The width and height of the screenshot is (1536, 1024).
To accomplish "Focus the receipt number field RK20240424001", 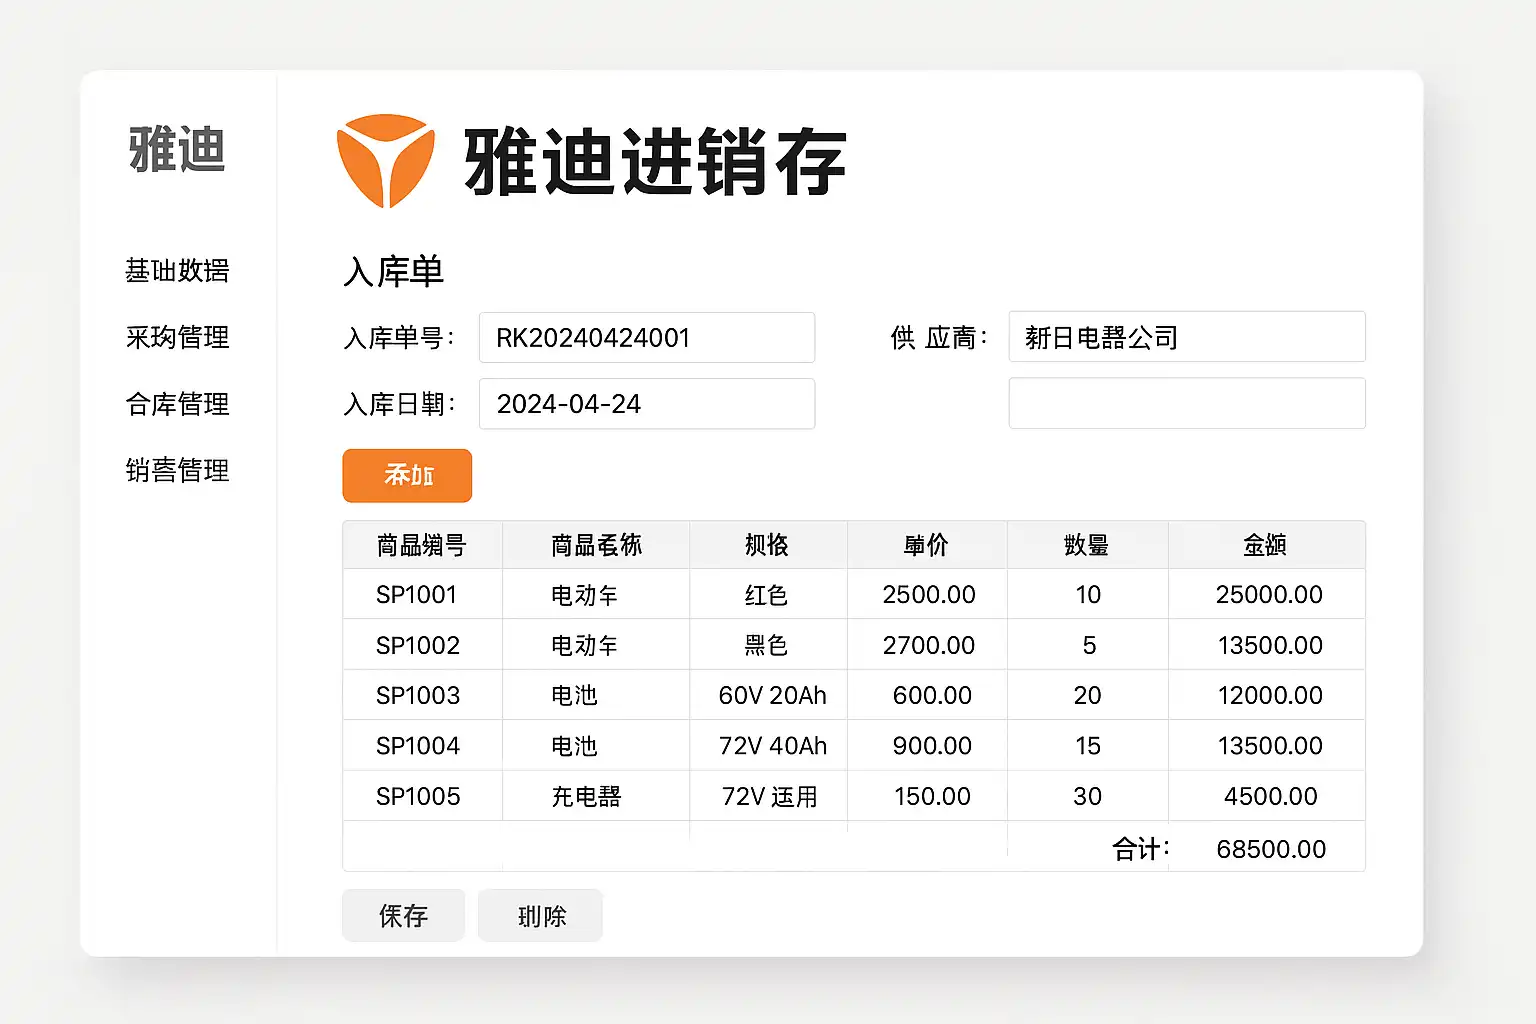I will click(647, 338).
